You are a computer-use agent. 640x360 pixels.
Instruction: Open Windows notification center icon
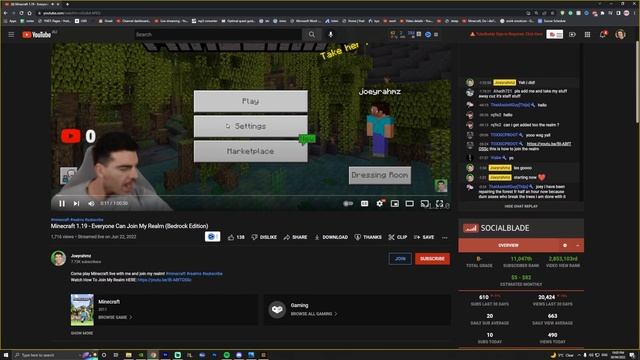pos(632,355)
